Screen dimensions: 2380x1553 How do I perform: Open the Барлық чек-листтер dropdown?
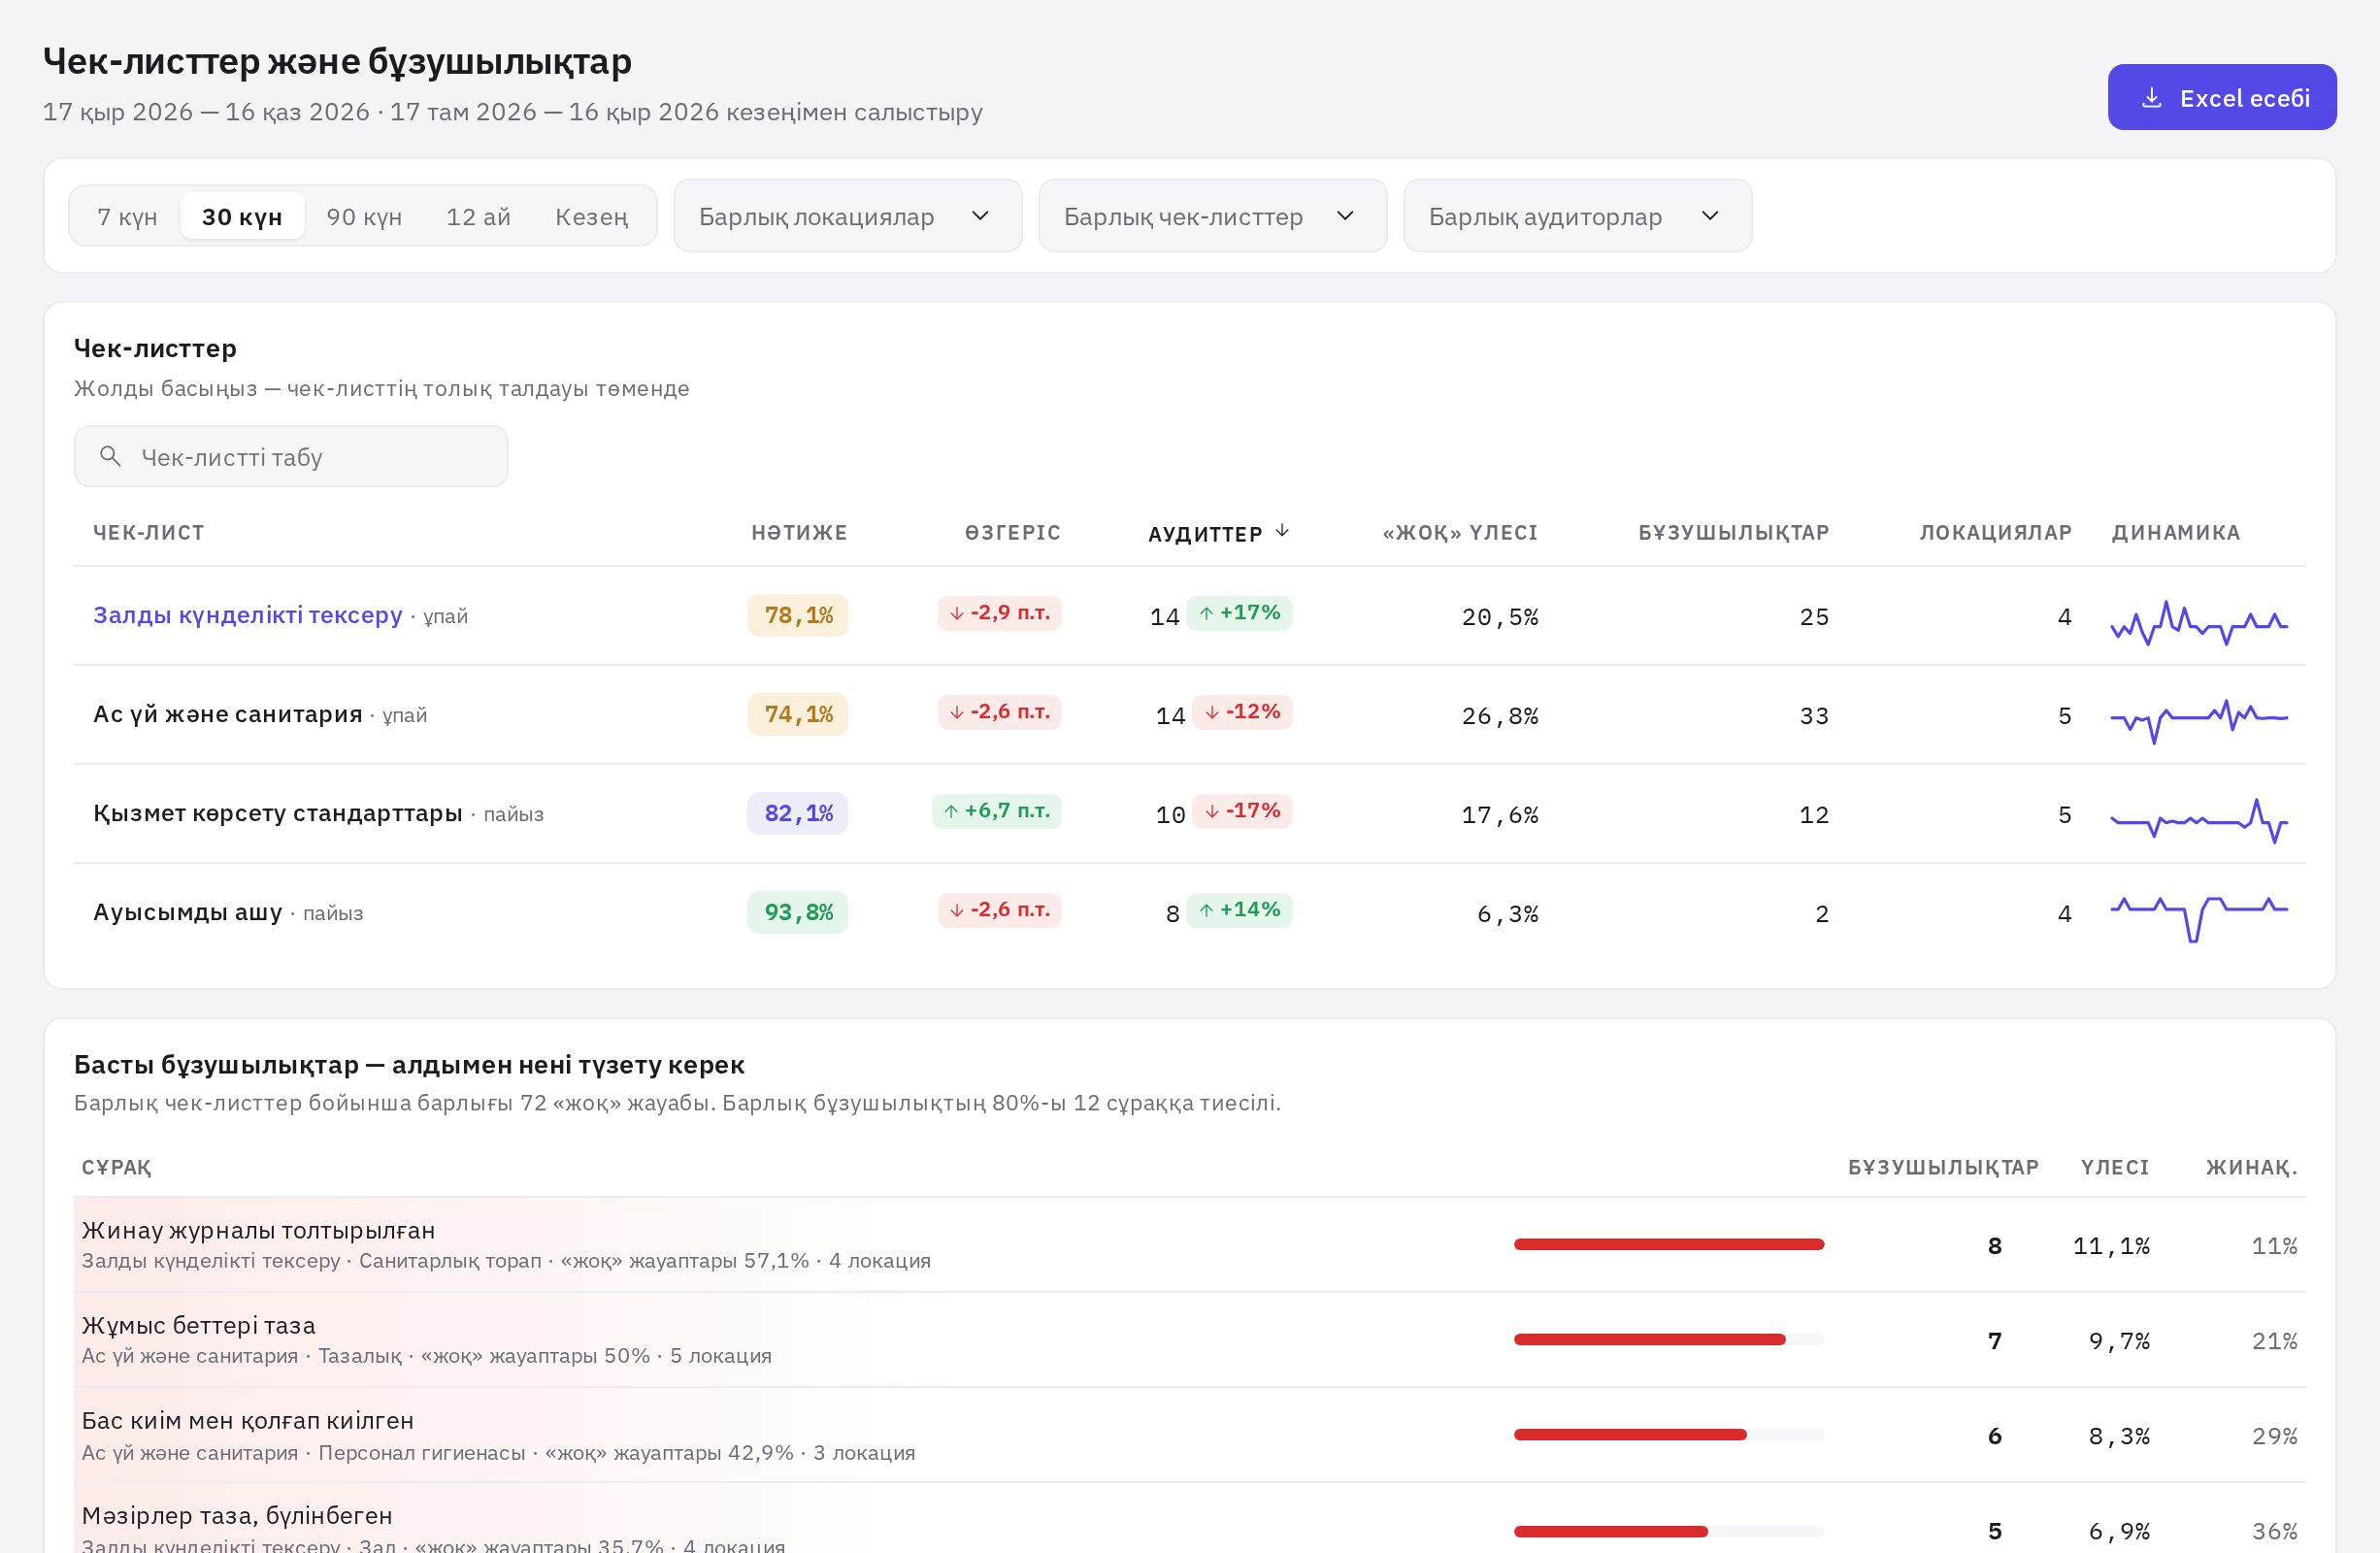click(1212, 216)
